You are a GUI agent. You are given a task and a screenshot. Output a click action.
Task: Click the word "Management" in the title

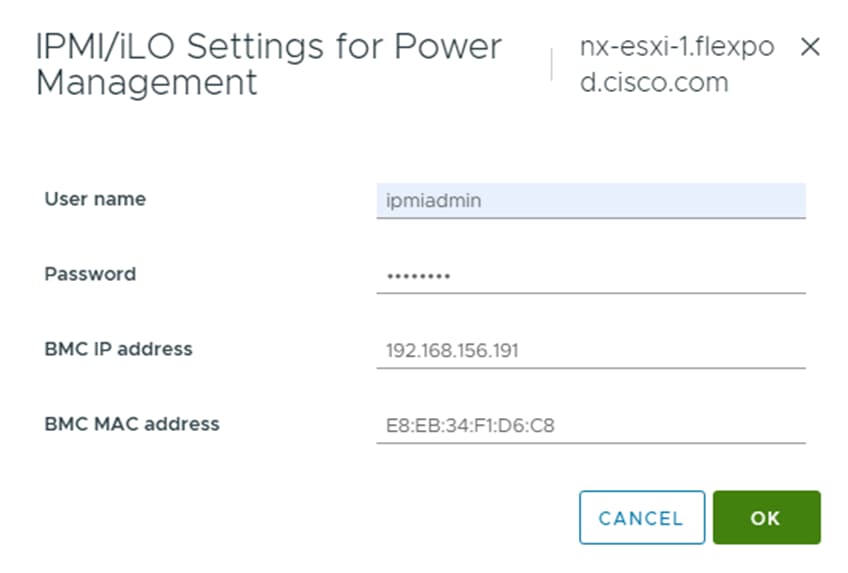click(146, 82)
